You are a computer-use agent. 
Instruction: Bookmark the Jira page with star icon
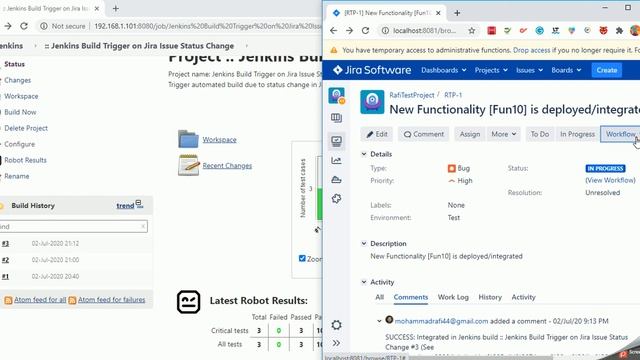pos(472,31)
